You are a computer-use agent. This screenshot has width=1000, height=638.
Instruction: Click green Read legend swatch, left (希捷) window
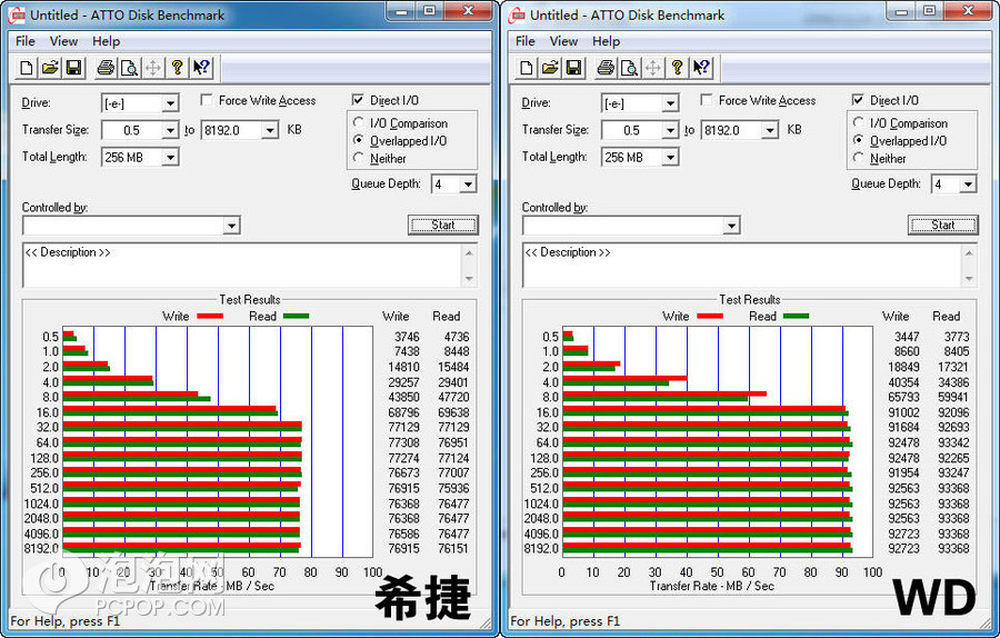(296, 316)
